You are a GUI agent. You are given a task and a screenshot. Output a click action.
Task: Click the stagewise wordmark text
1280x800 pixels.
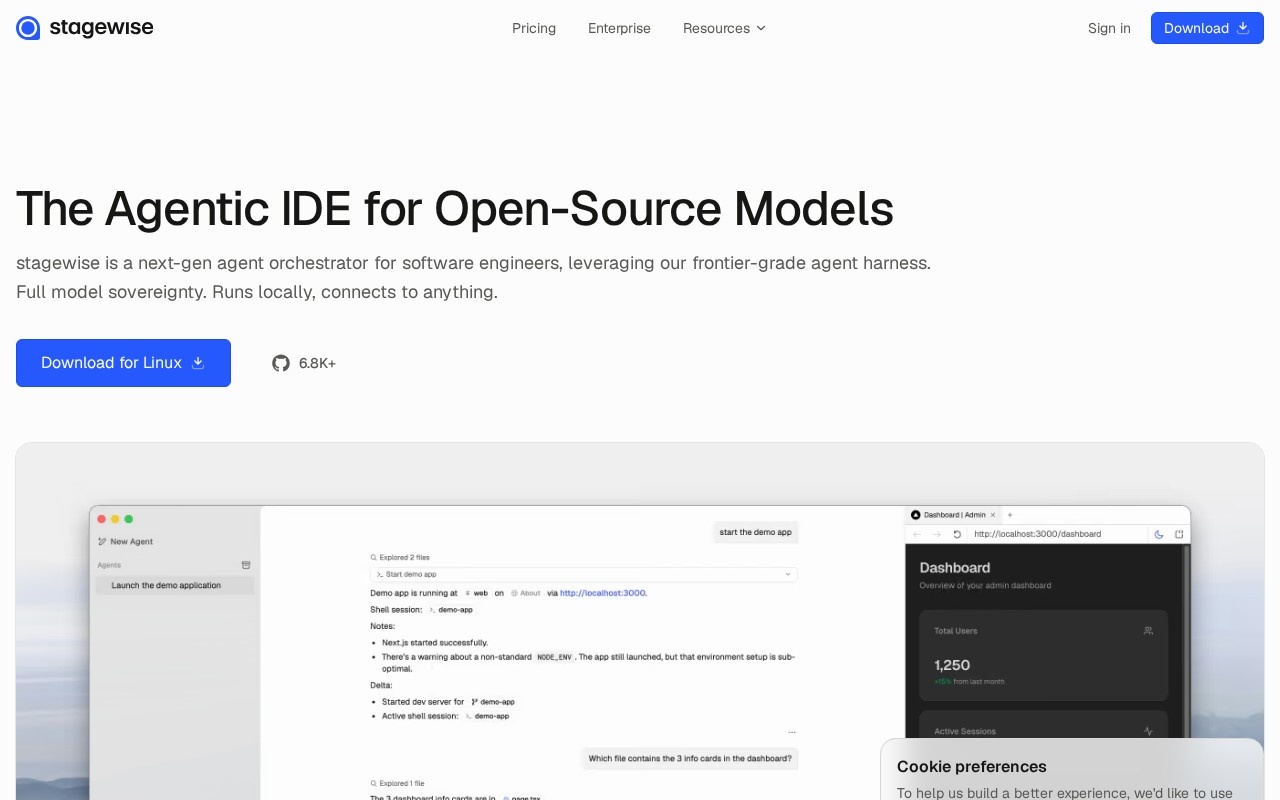(x=101, y=28)
